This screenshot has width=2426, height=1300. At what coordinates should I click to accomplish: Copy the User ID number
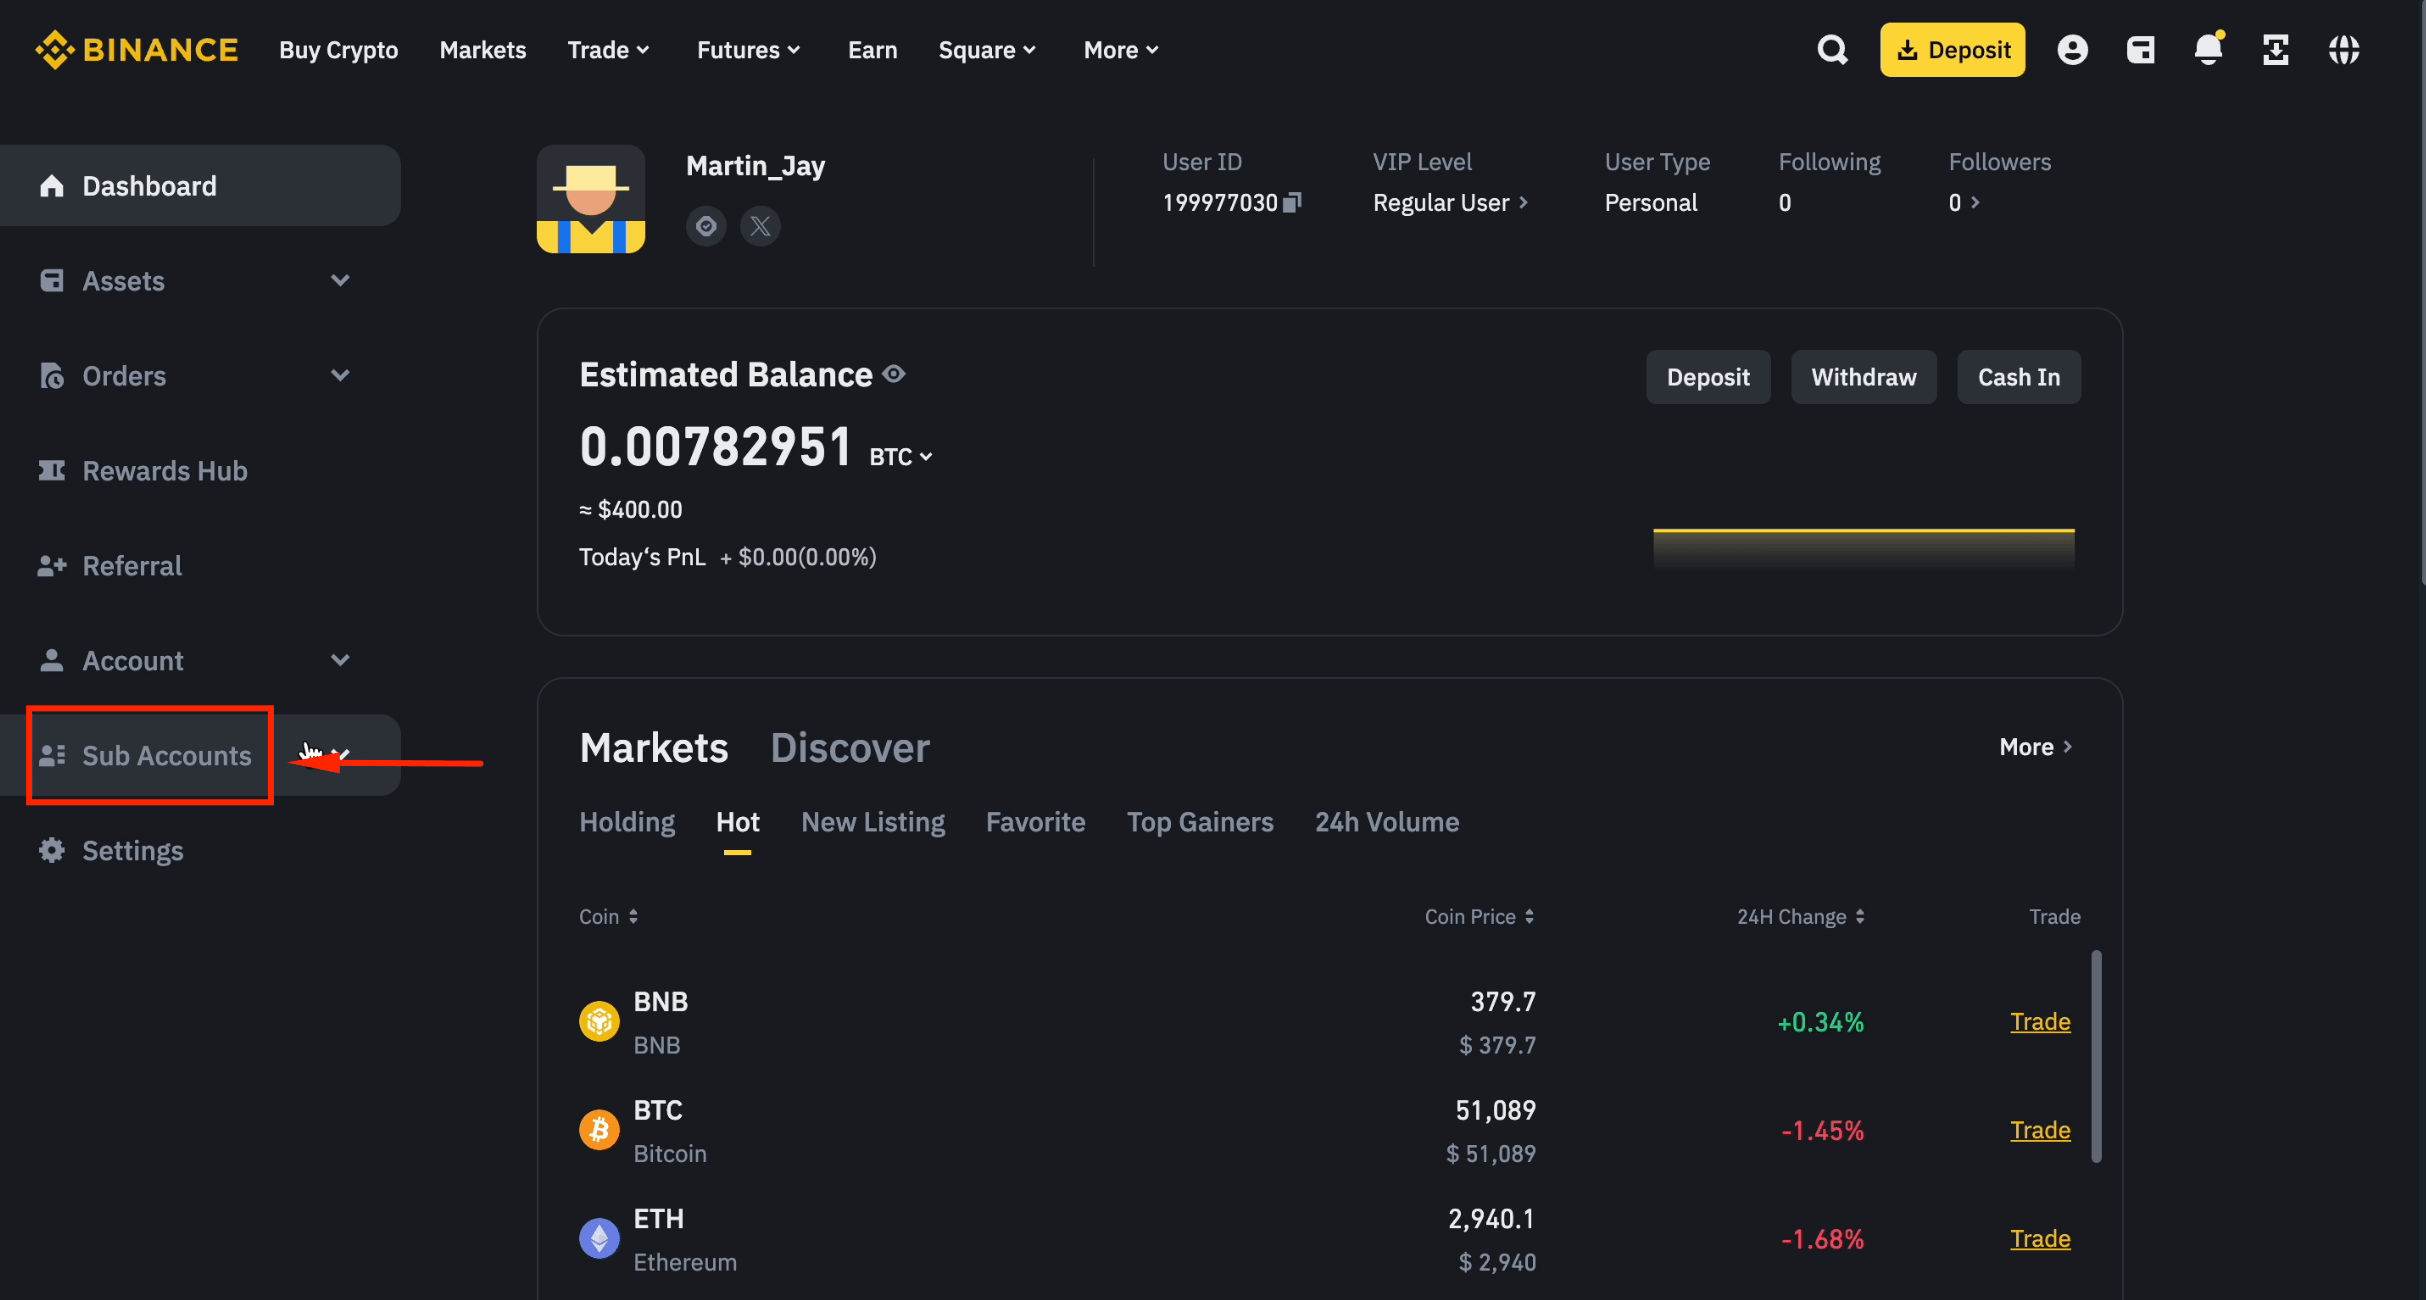1292,203
